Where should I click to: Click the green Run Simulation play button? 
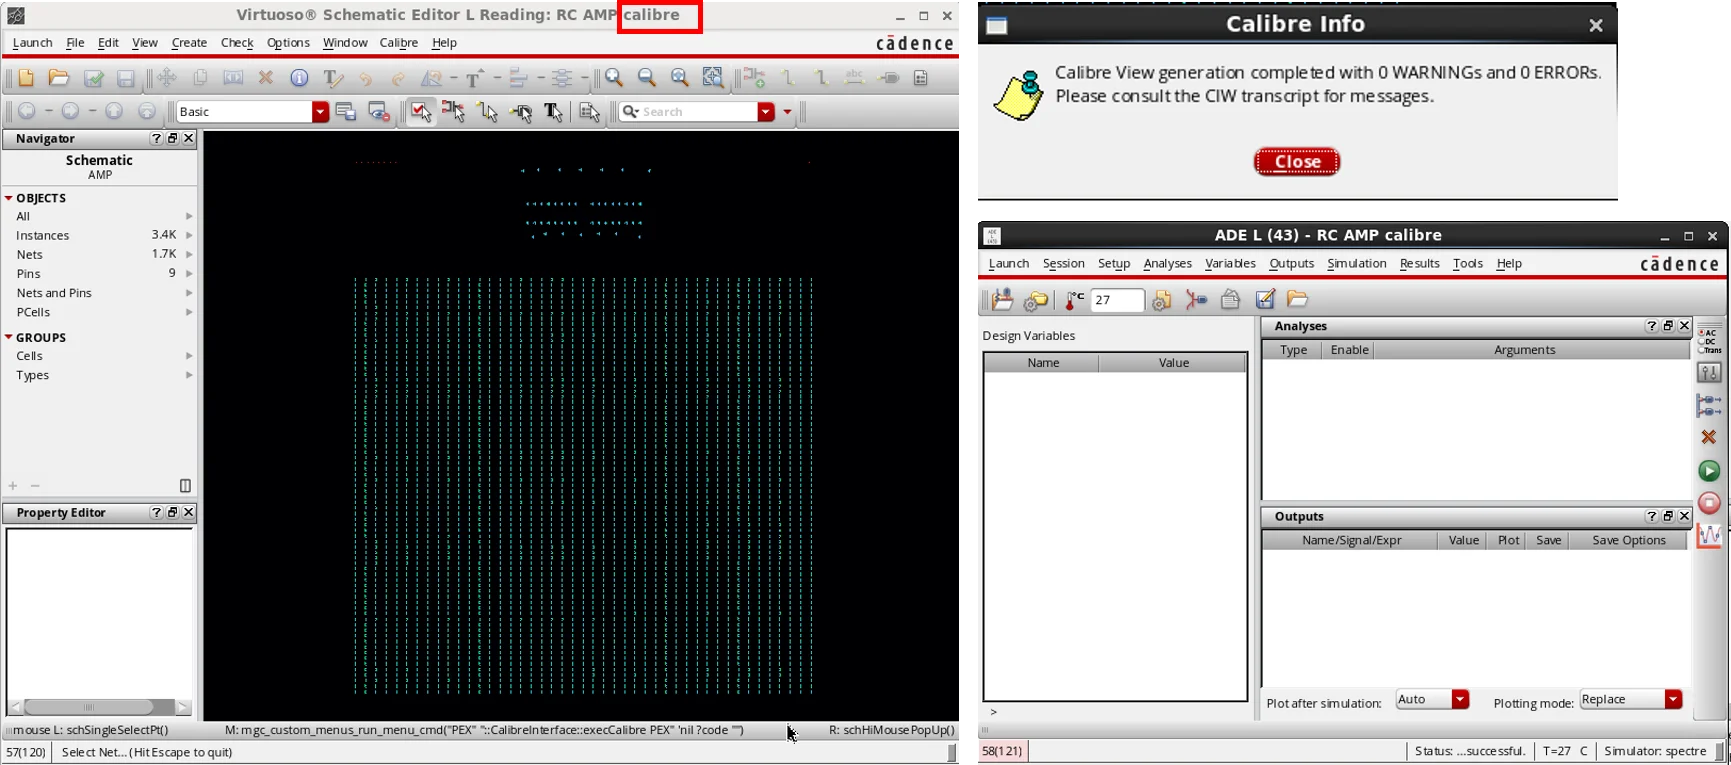(1709, 470)
